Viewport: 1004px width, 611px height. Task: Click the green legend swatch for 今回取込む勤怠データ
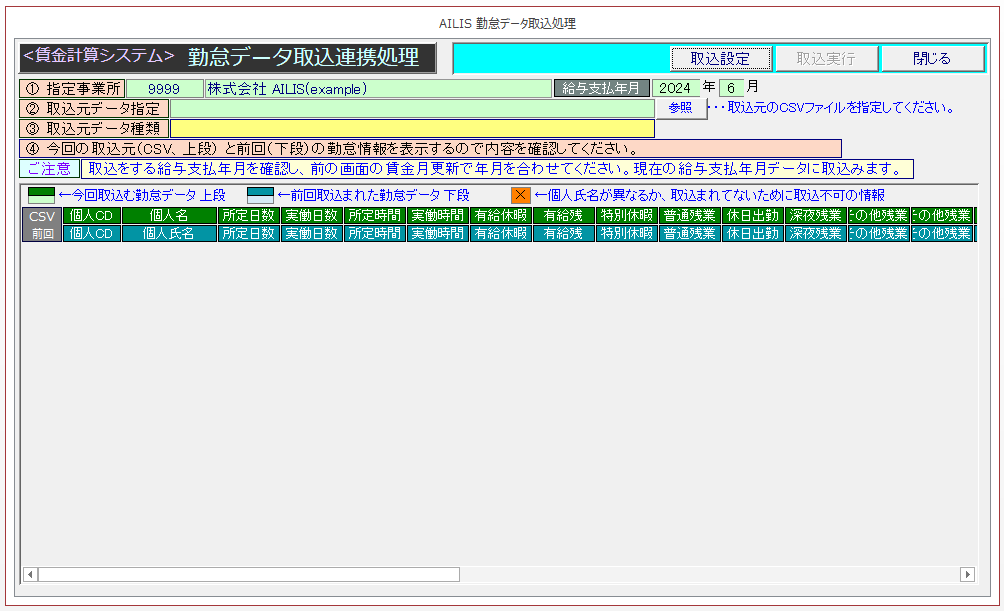point(41,195)
